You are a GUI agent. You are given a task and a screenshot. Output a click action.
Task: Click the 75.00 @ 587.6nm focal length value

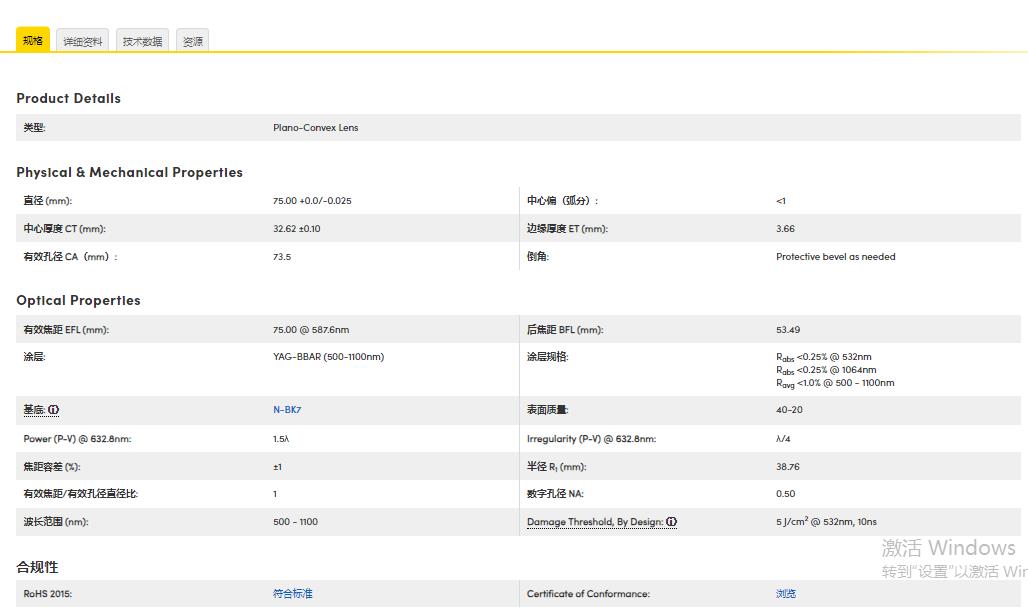point(311,330)
